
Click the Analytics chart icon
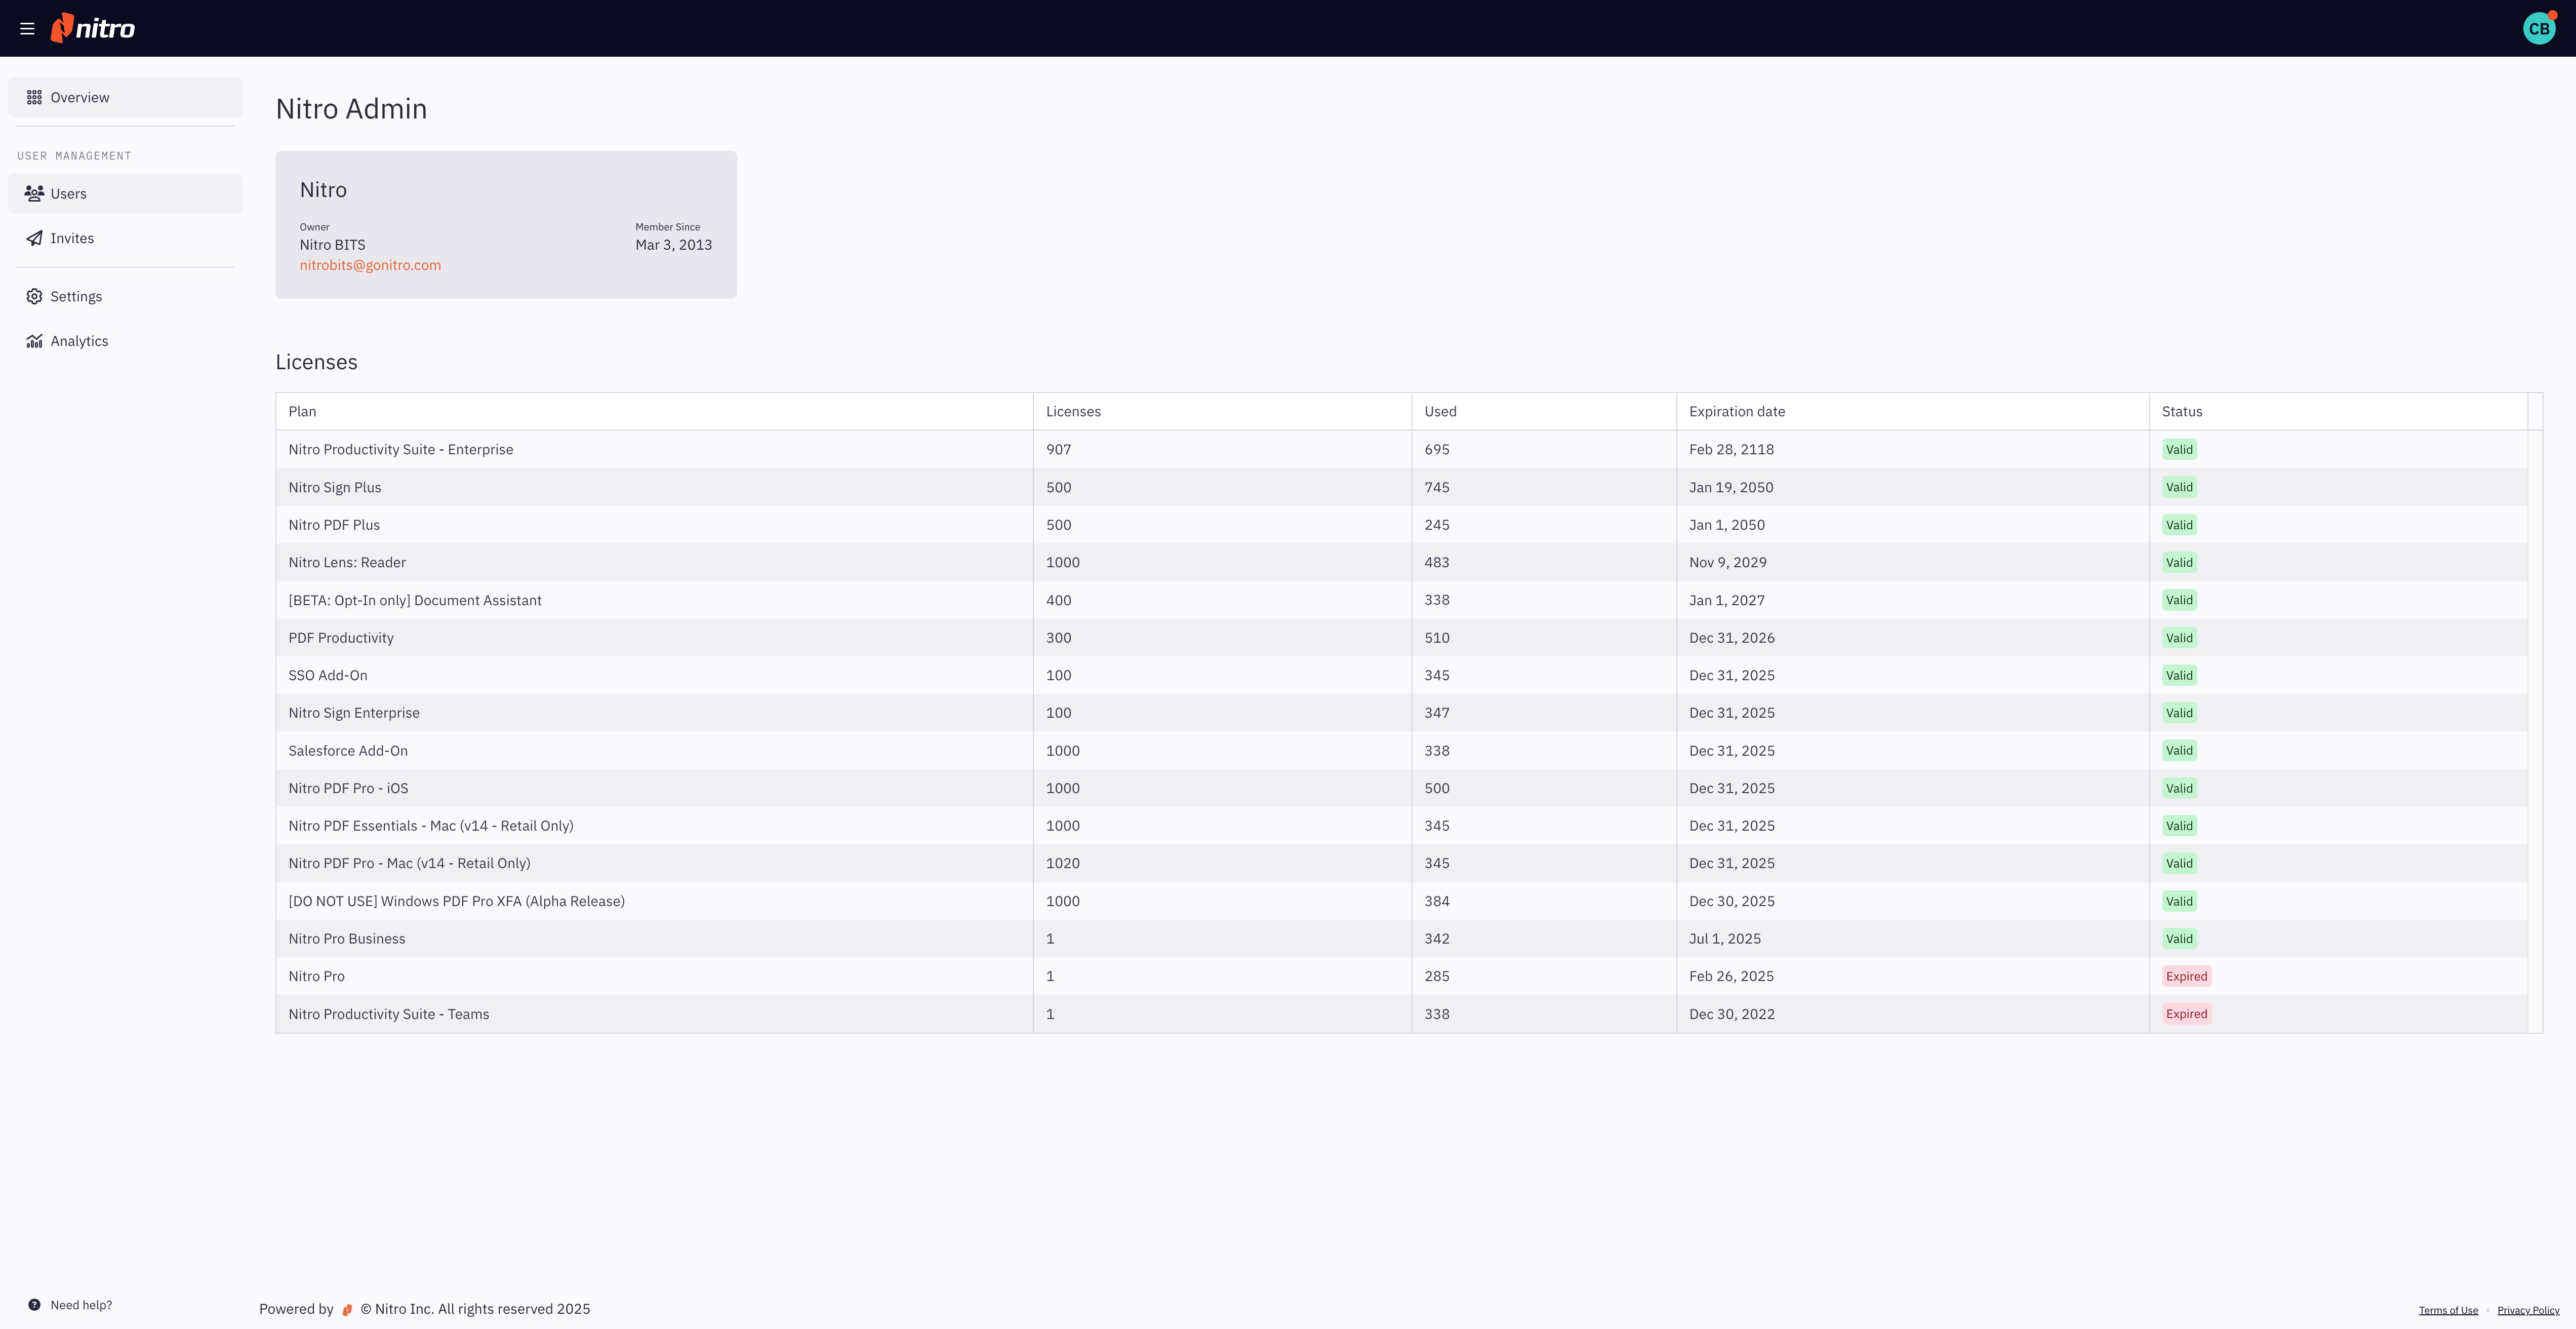pyautogui.click(x=34, y=341)
